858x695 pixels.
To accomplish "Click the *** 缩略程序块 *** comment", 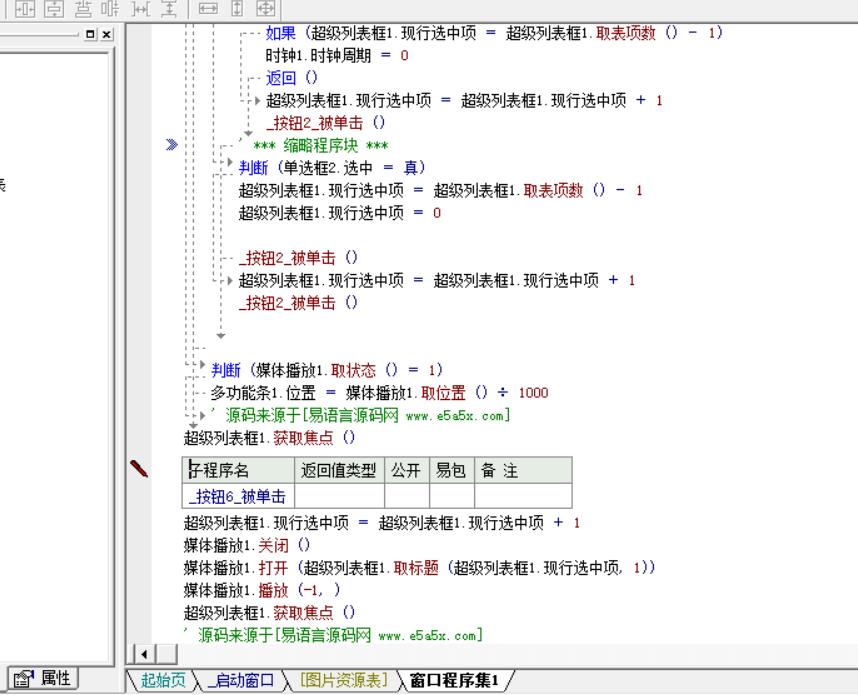I will [x=321, y=146].
